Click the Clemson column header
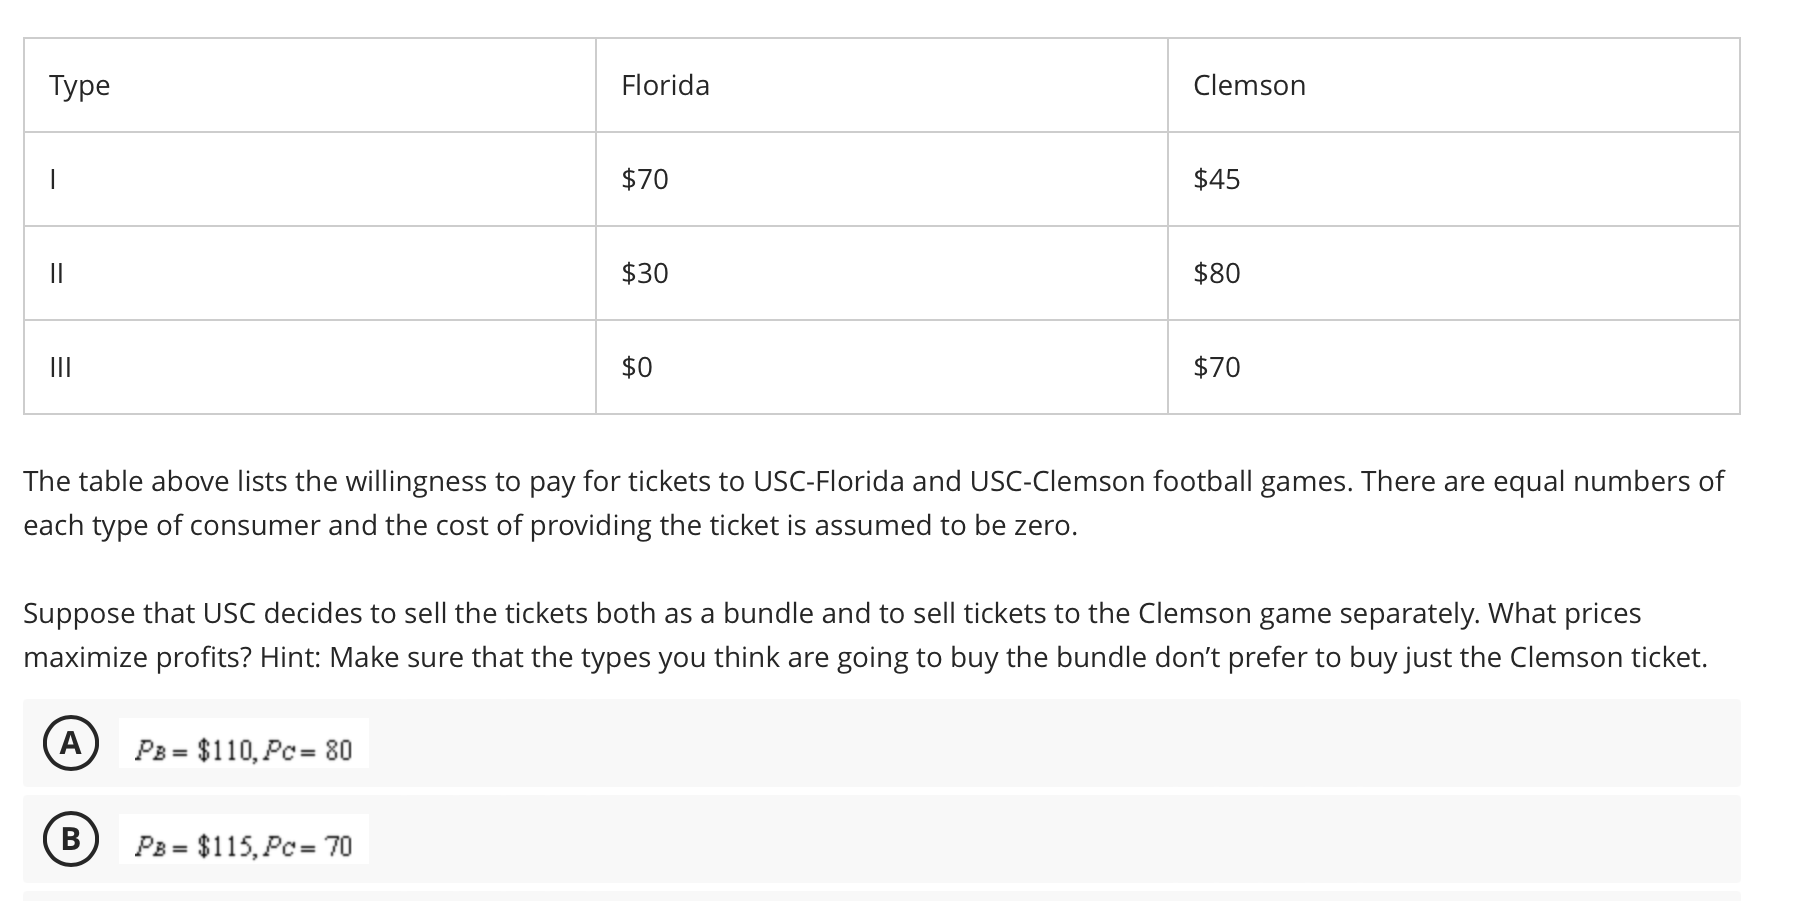 coord(1249,85)
